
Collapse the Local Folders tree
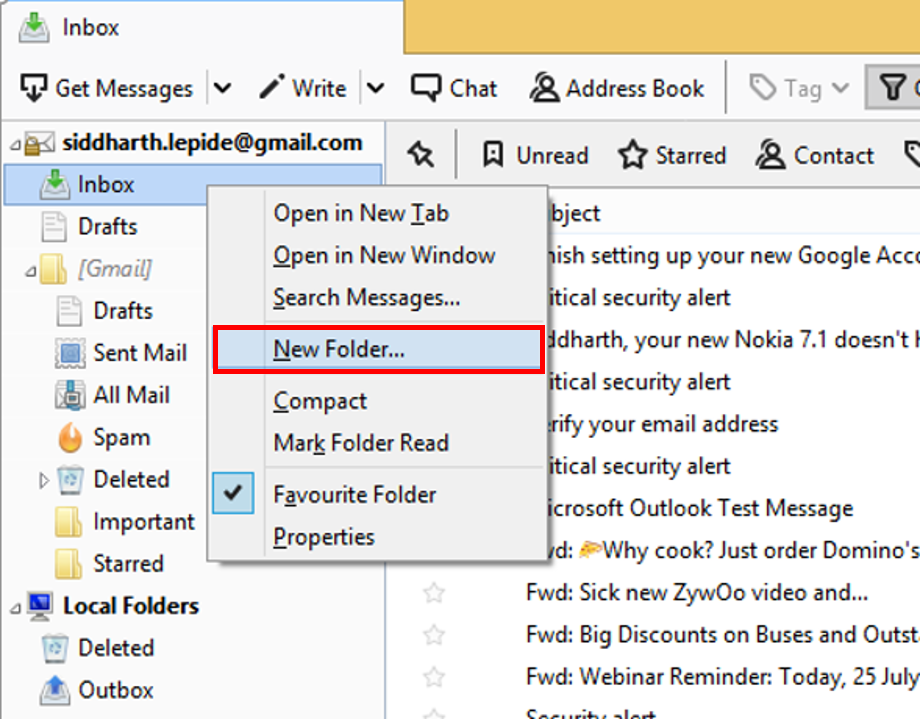click(x=15, y=608)
